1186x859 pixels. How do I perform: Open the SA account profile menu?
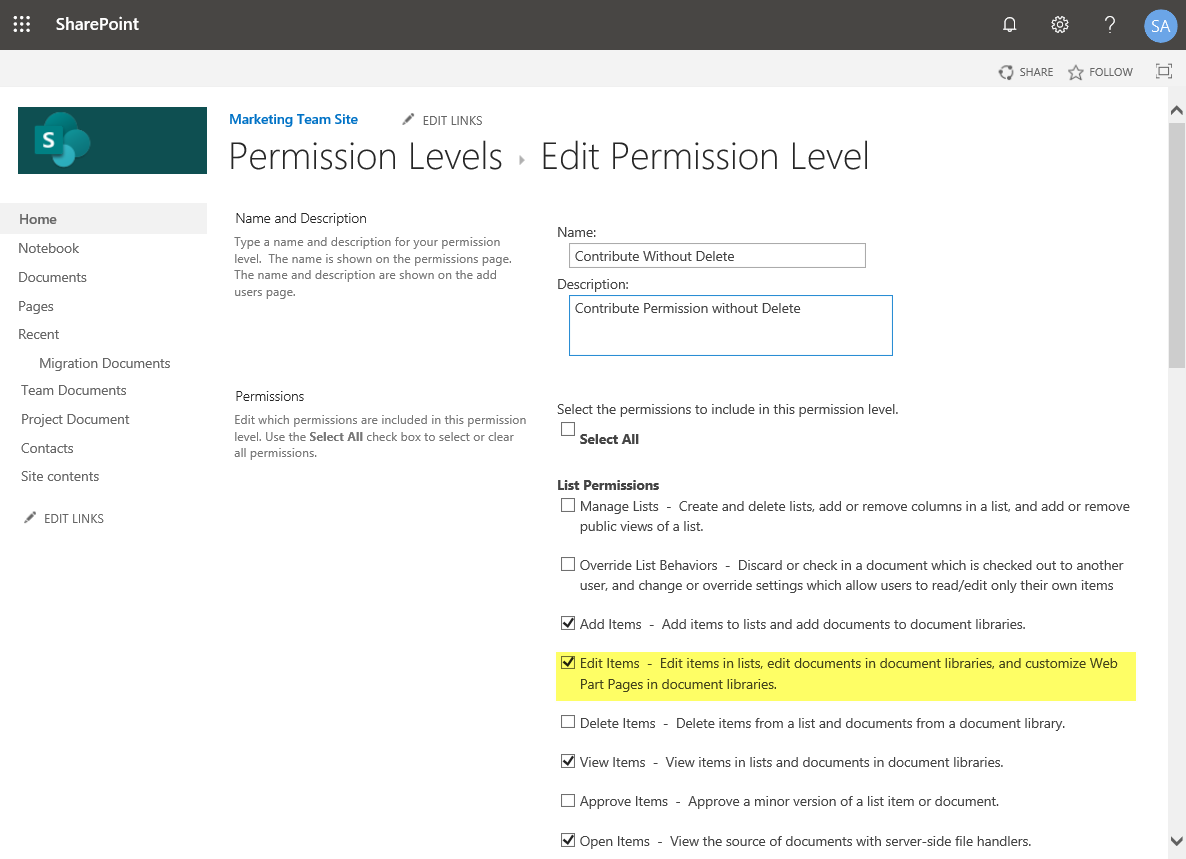click(1160, 26)
